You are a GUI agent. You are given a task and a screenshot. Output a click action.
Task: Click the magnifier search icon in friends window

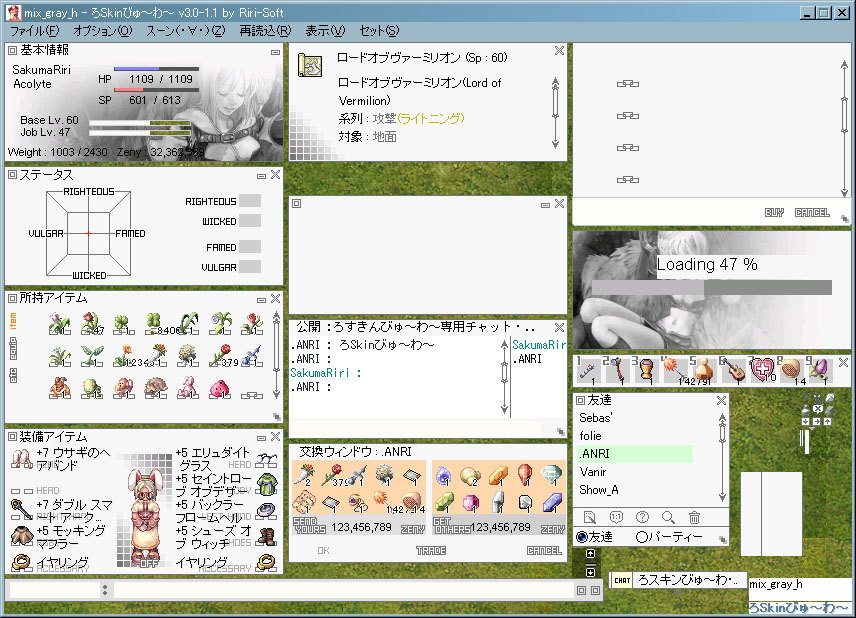(668, 517)
